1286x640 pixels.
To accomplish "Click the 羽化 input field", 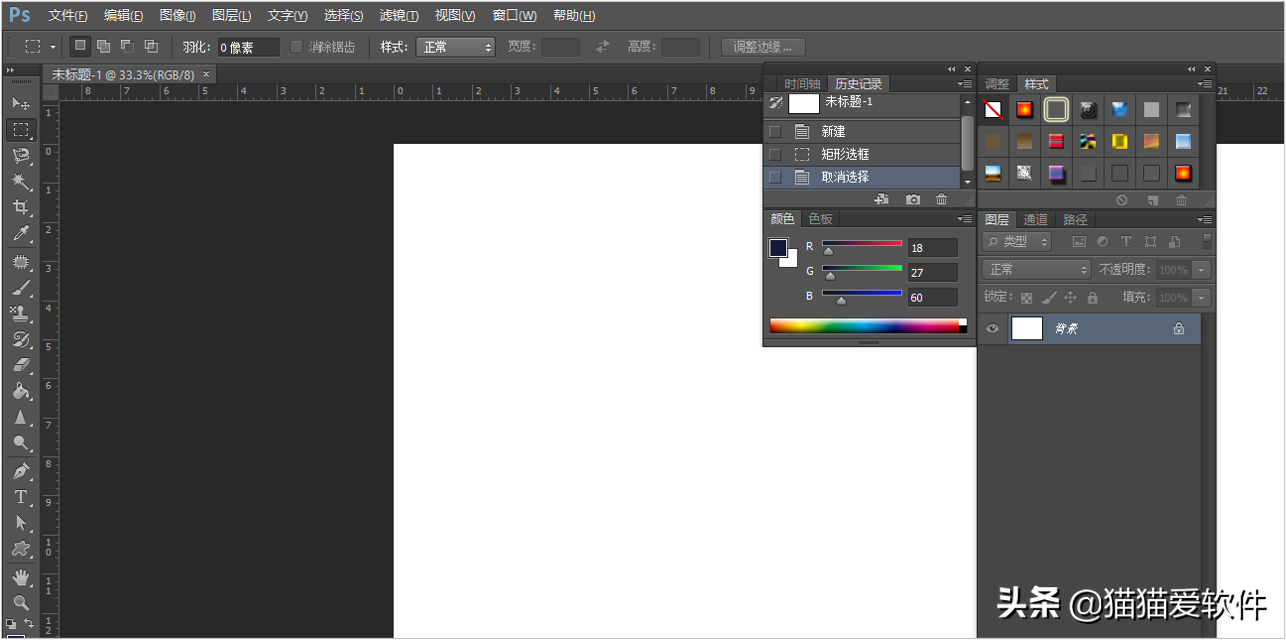I will pos(248,47).
